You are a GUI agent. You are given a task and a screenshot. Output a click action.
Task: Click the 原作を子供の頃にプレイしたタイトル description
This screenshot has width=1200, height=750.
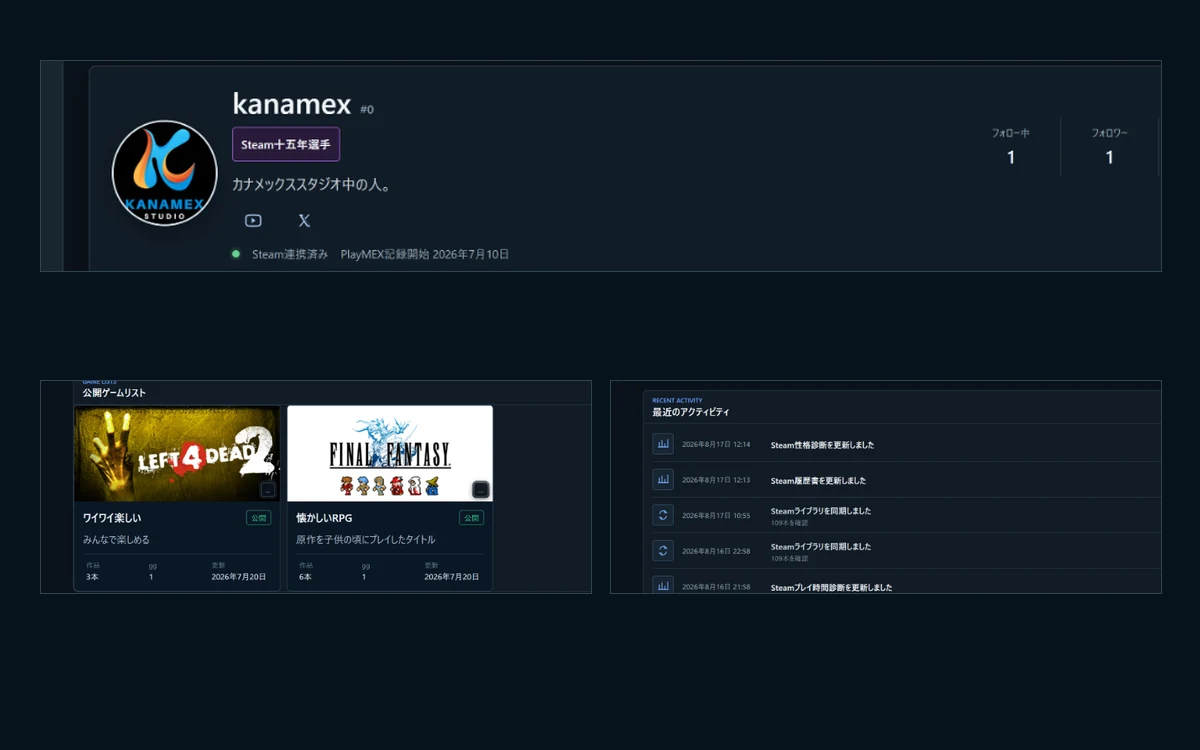(366, 540)
